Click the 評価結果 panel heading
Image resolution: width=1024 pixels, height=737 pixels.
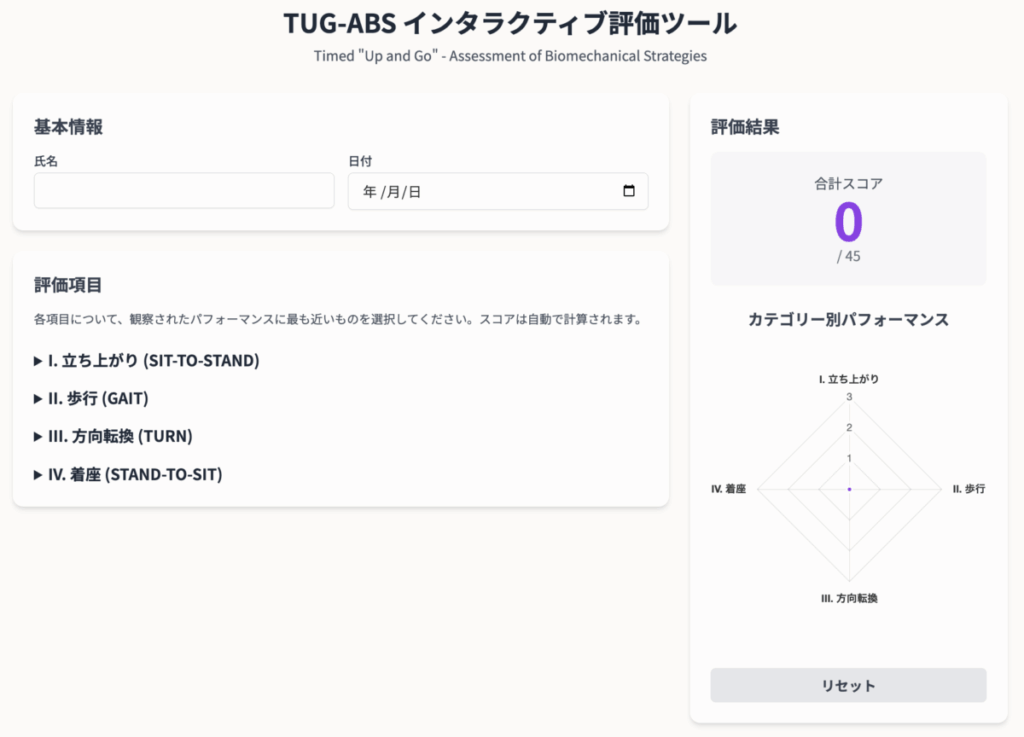(745, 127)
